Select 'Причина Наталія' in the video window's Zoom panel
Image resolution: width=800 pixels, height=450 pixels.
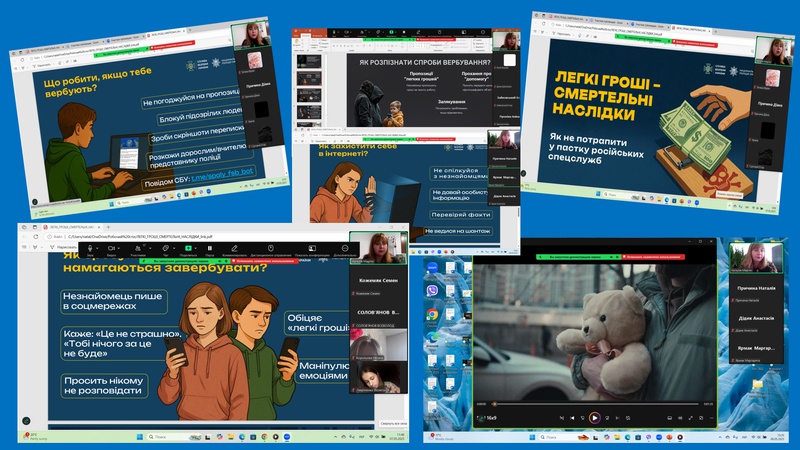point(756,288)
